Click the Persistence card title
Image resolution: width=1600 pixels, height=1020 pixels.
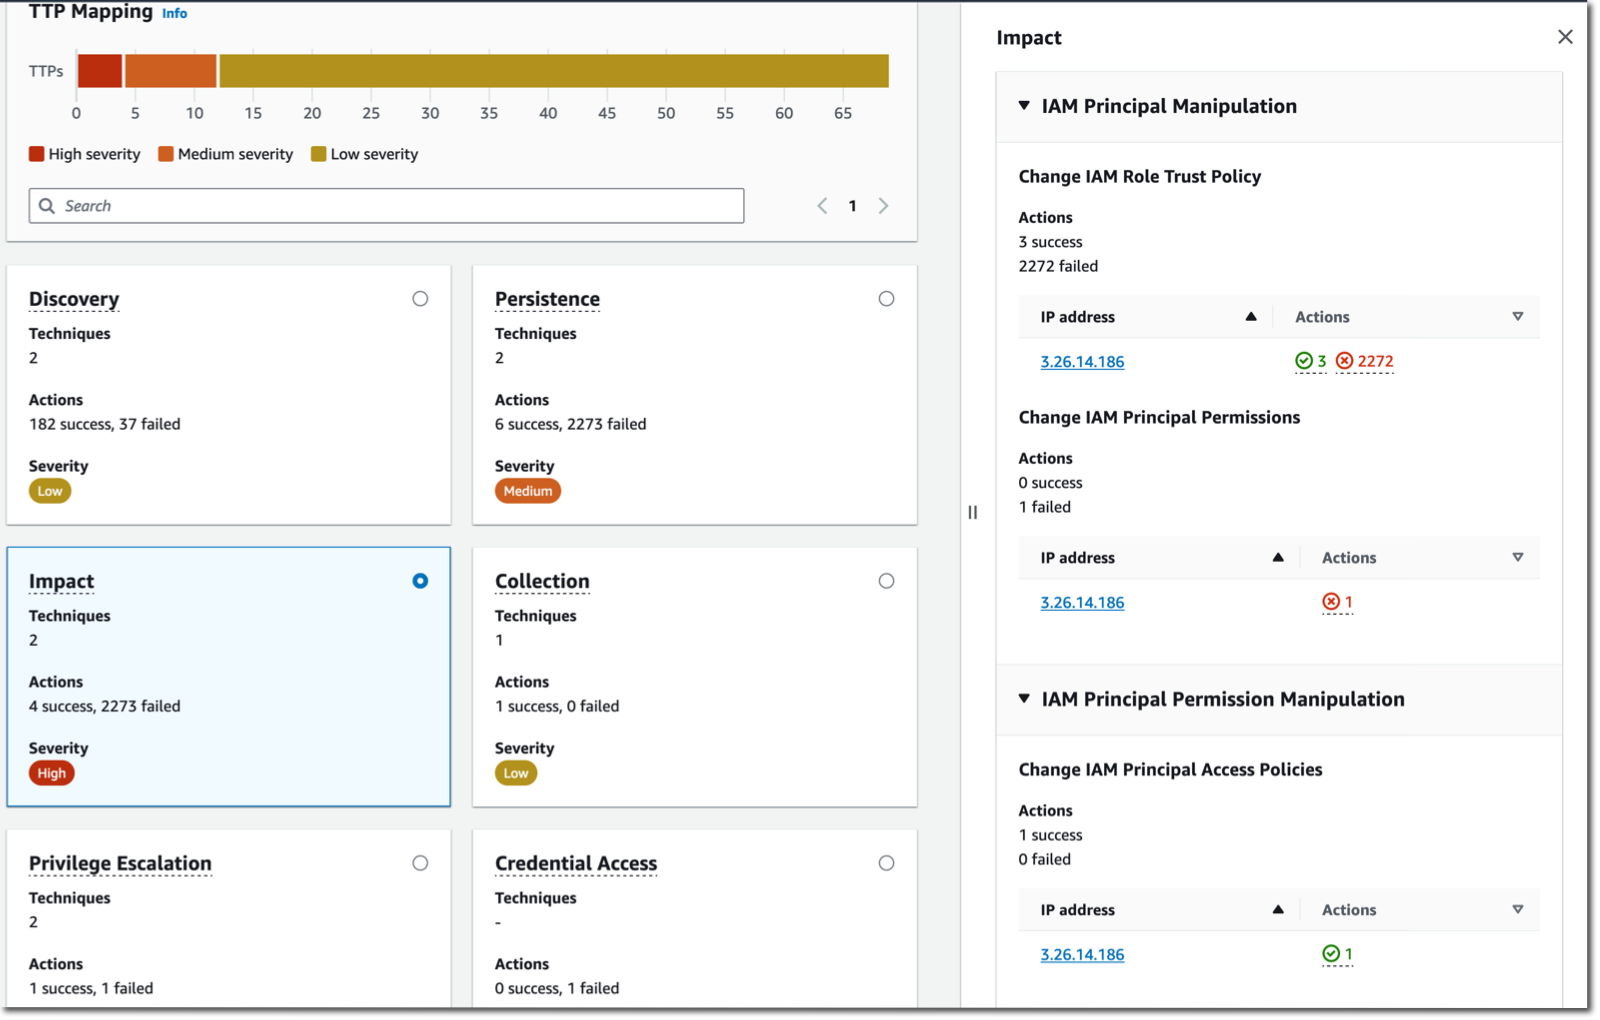pyautogui.click(x=547, y=299)
